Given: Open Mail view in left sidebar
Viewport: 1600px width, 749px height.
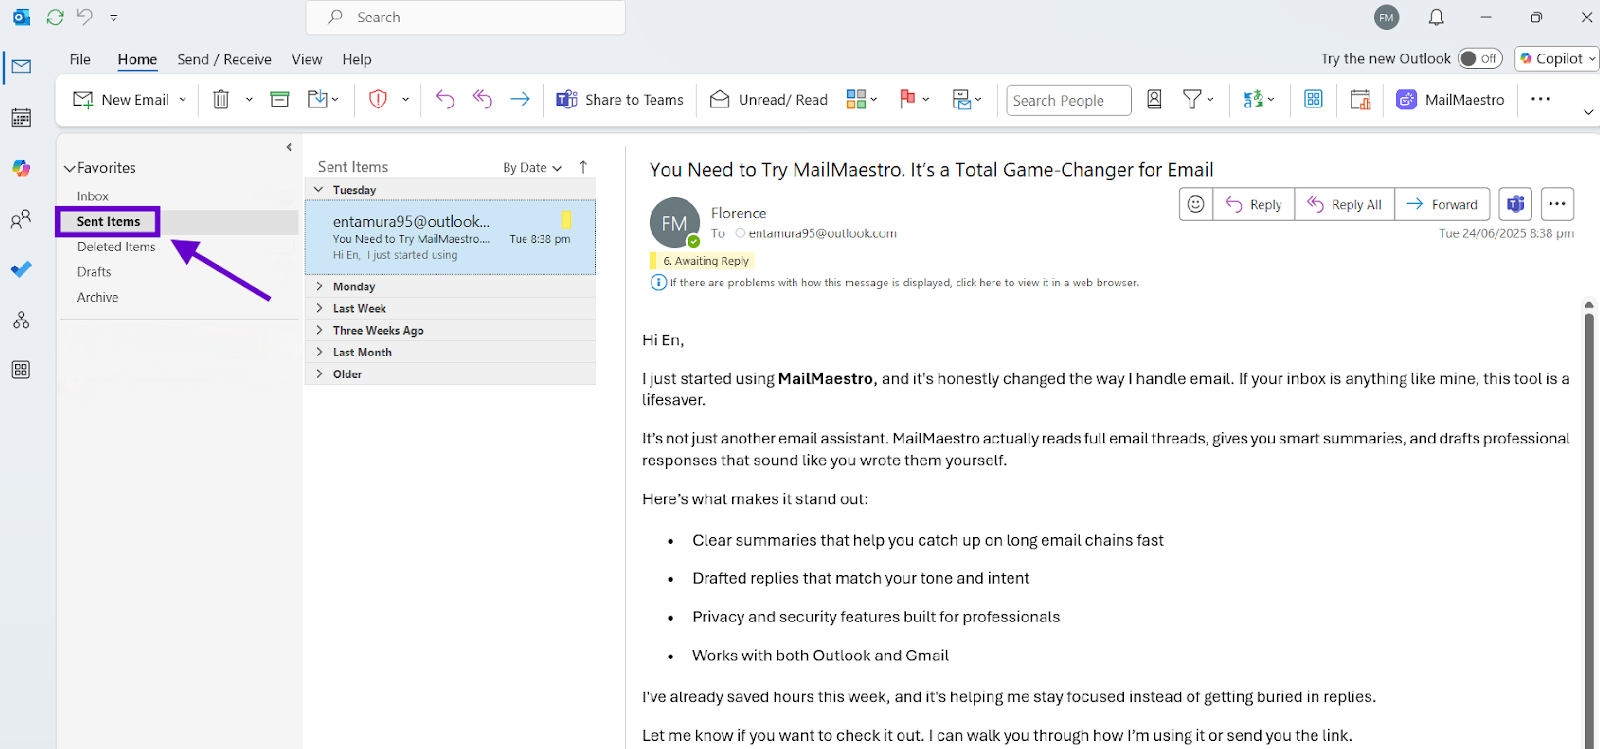Looking at the screenshot, I should (21, 67).
